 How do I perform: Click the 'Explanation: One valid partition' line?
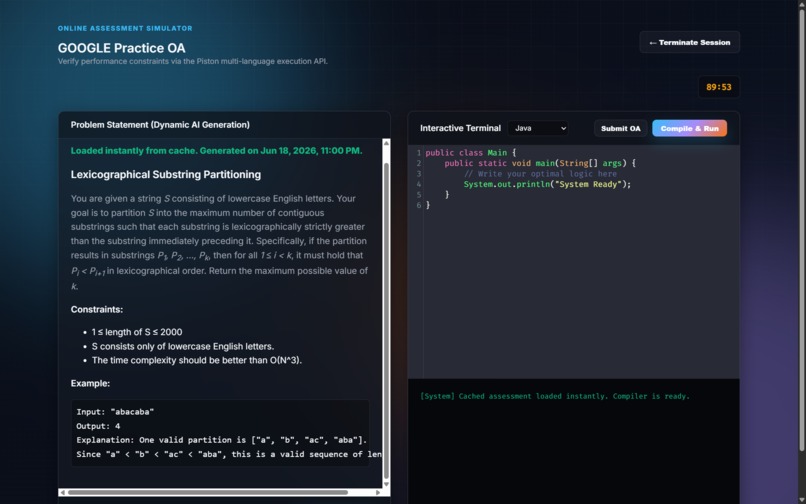coord(222,440)
